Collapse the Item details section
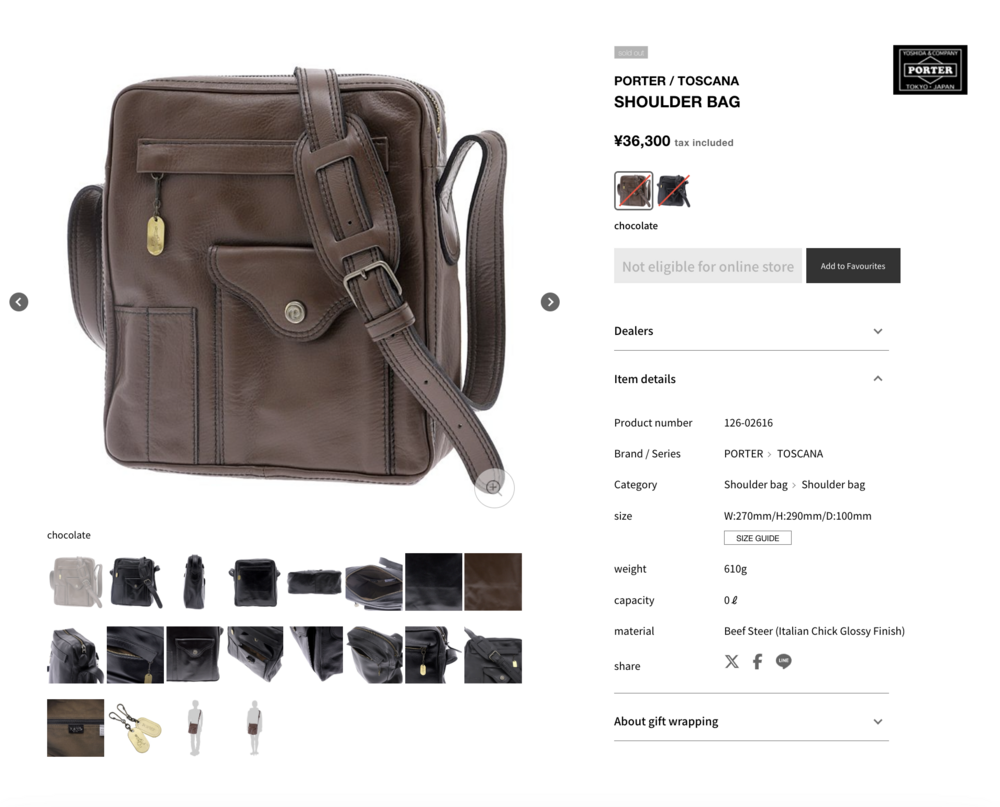 [x=751, y=379]
